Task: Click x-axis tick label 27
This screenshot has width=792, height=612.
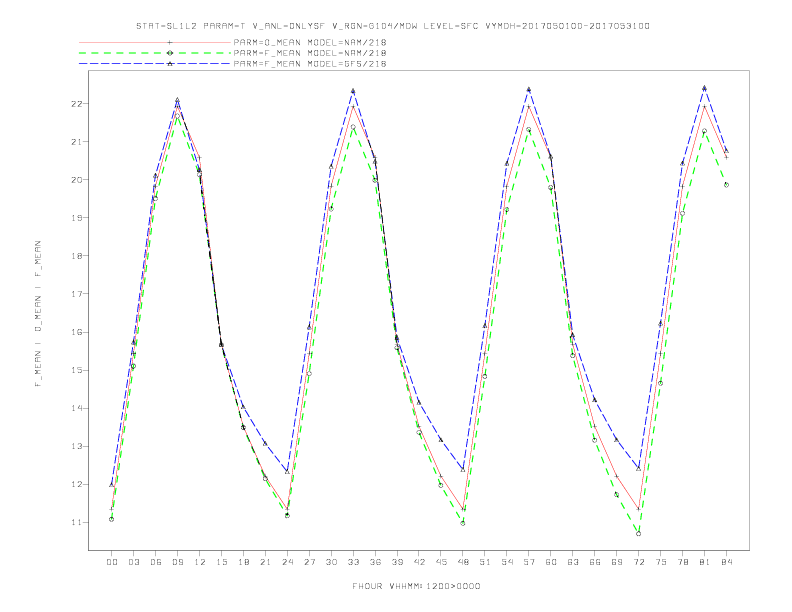Action: coord(309,562)
